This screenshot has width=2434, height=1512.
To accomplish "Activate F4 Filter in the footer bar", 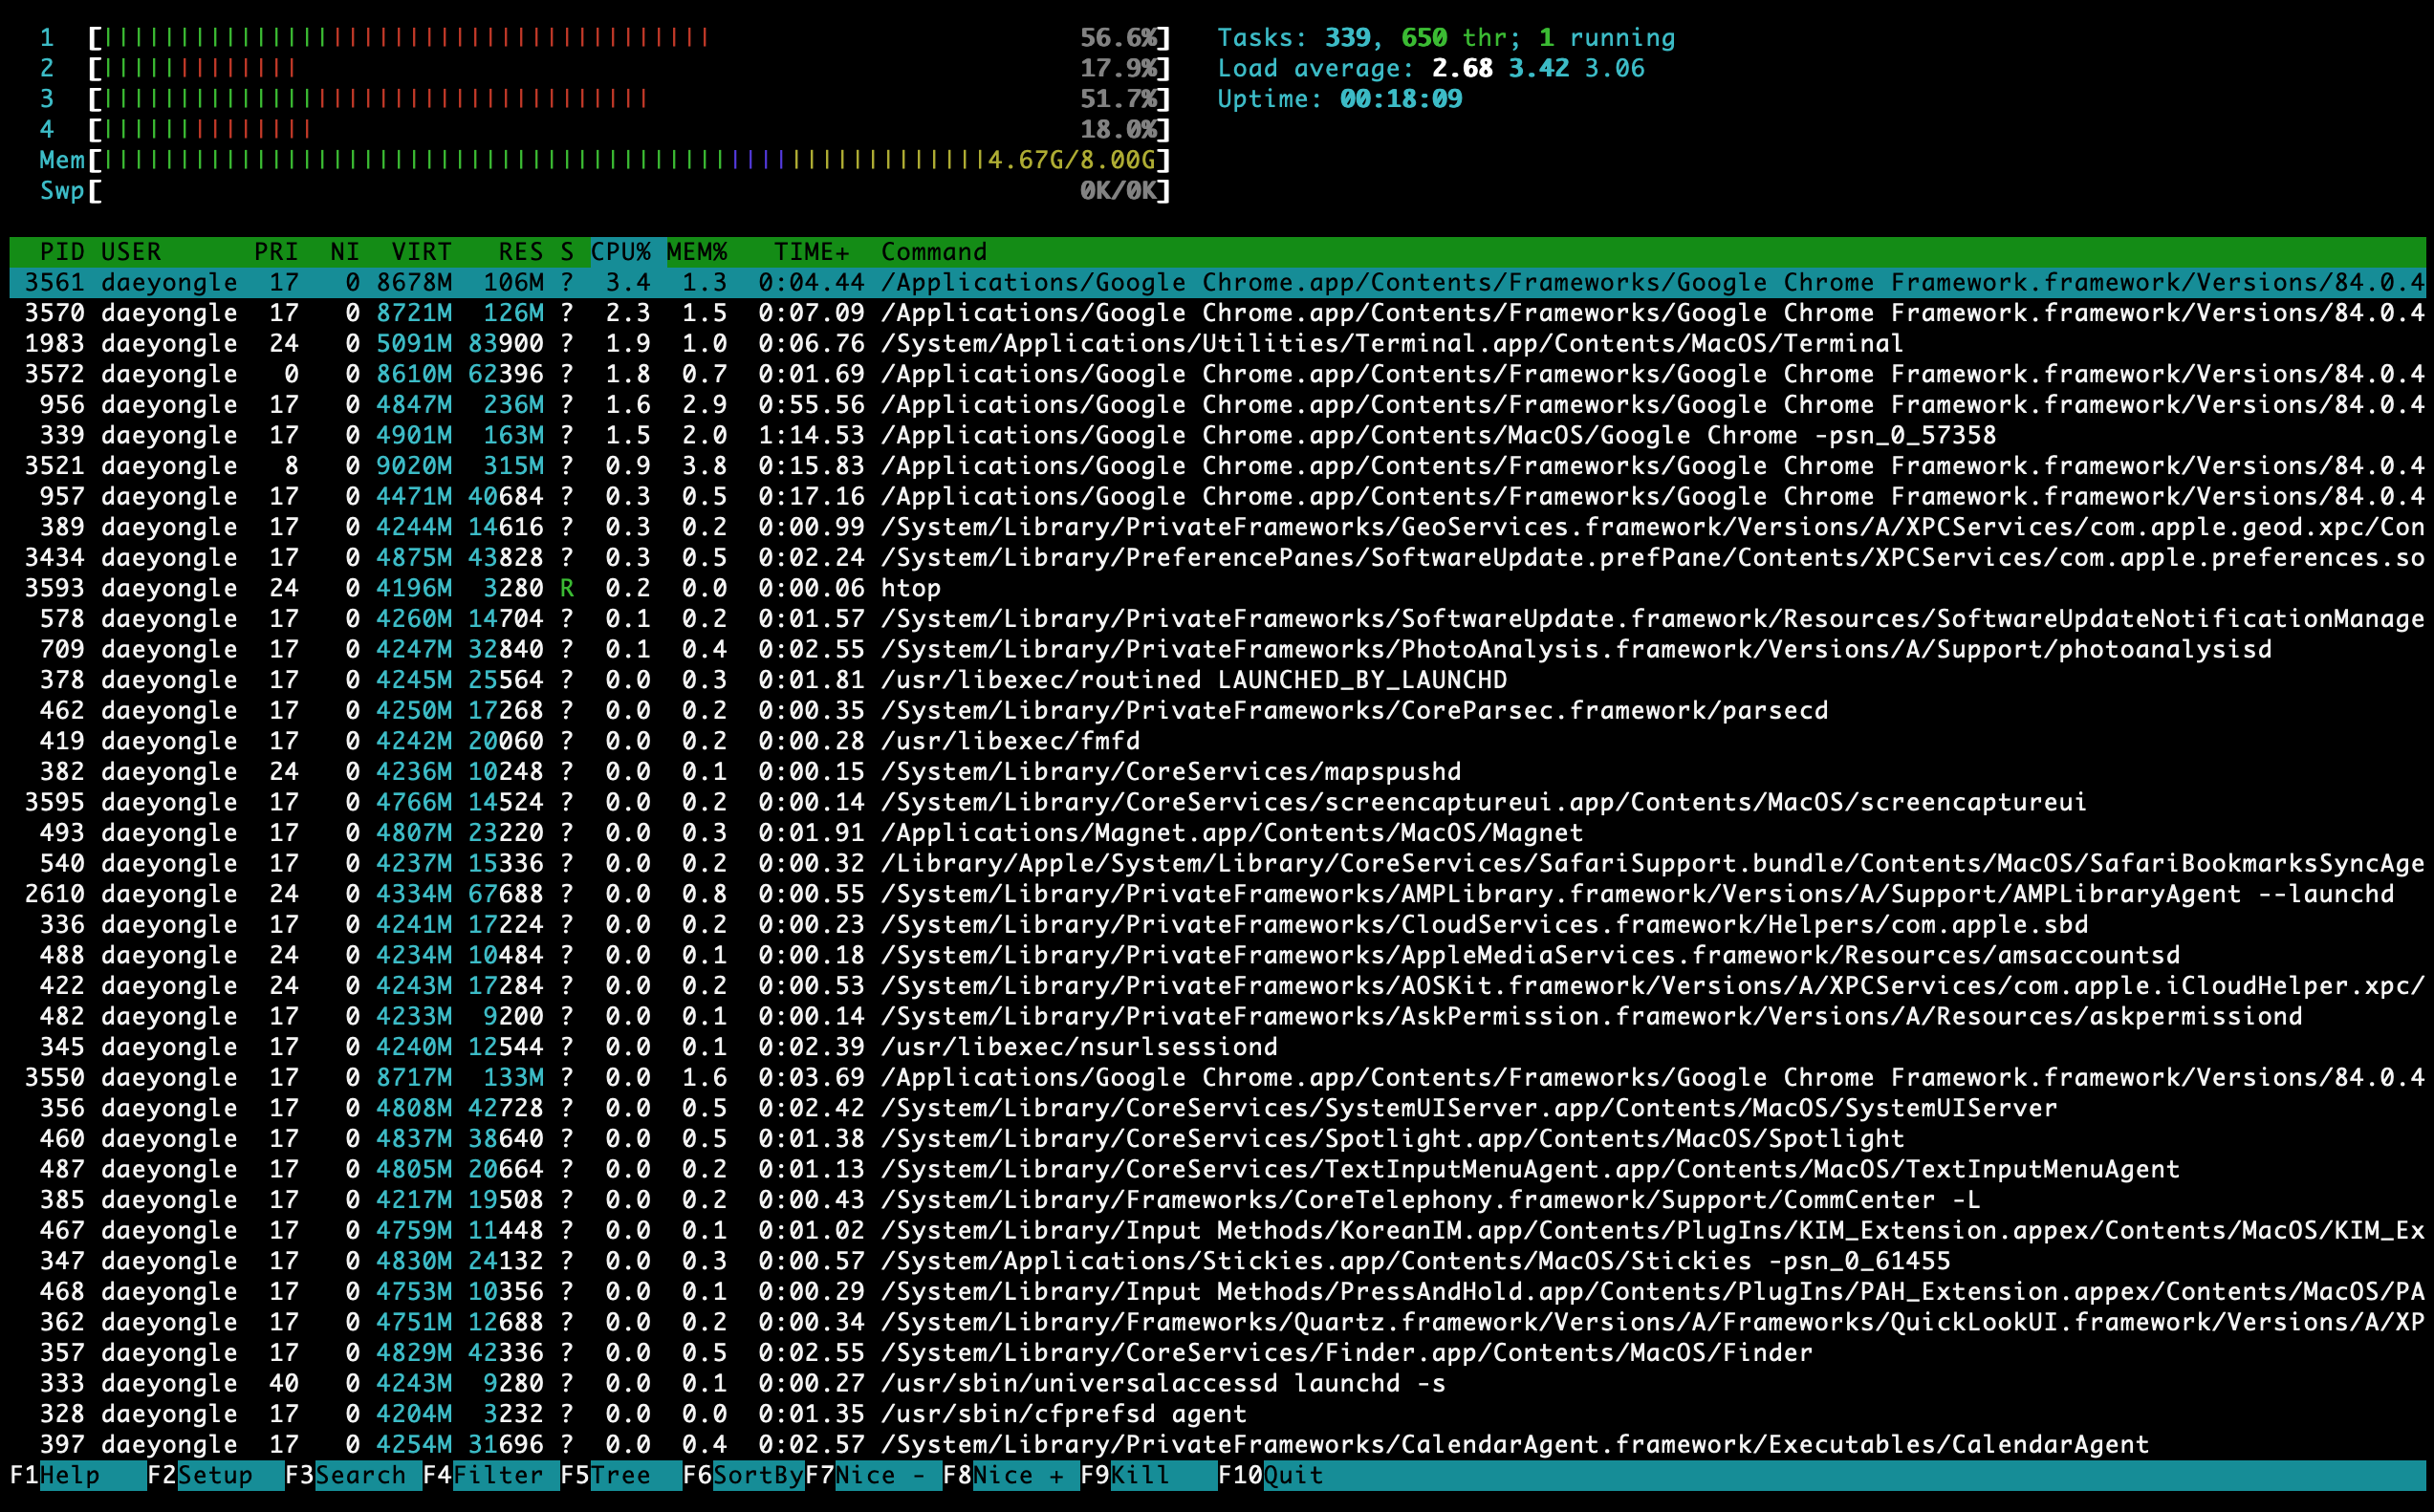I will (497, 1475).
